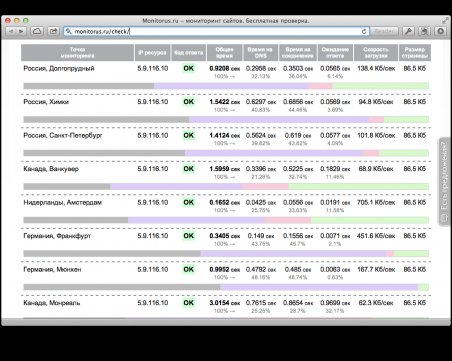Go forward with Safari's forward arrow
This screenshot has width=452, height=361.
click(21, 31)
